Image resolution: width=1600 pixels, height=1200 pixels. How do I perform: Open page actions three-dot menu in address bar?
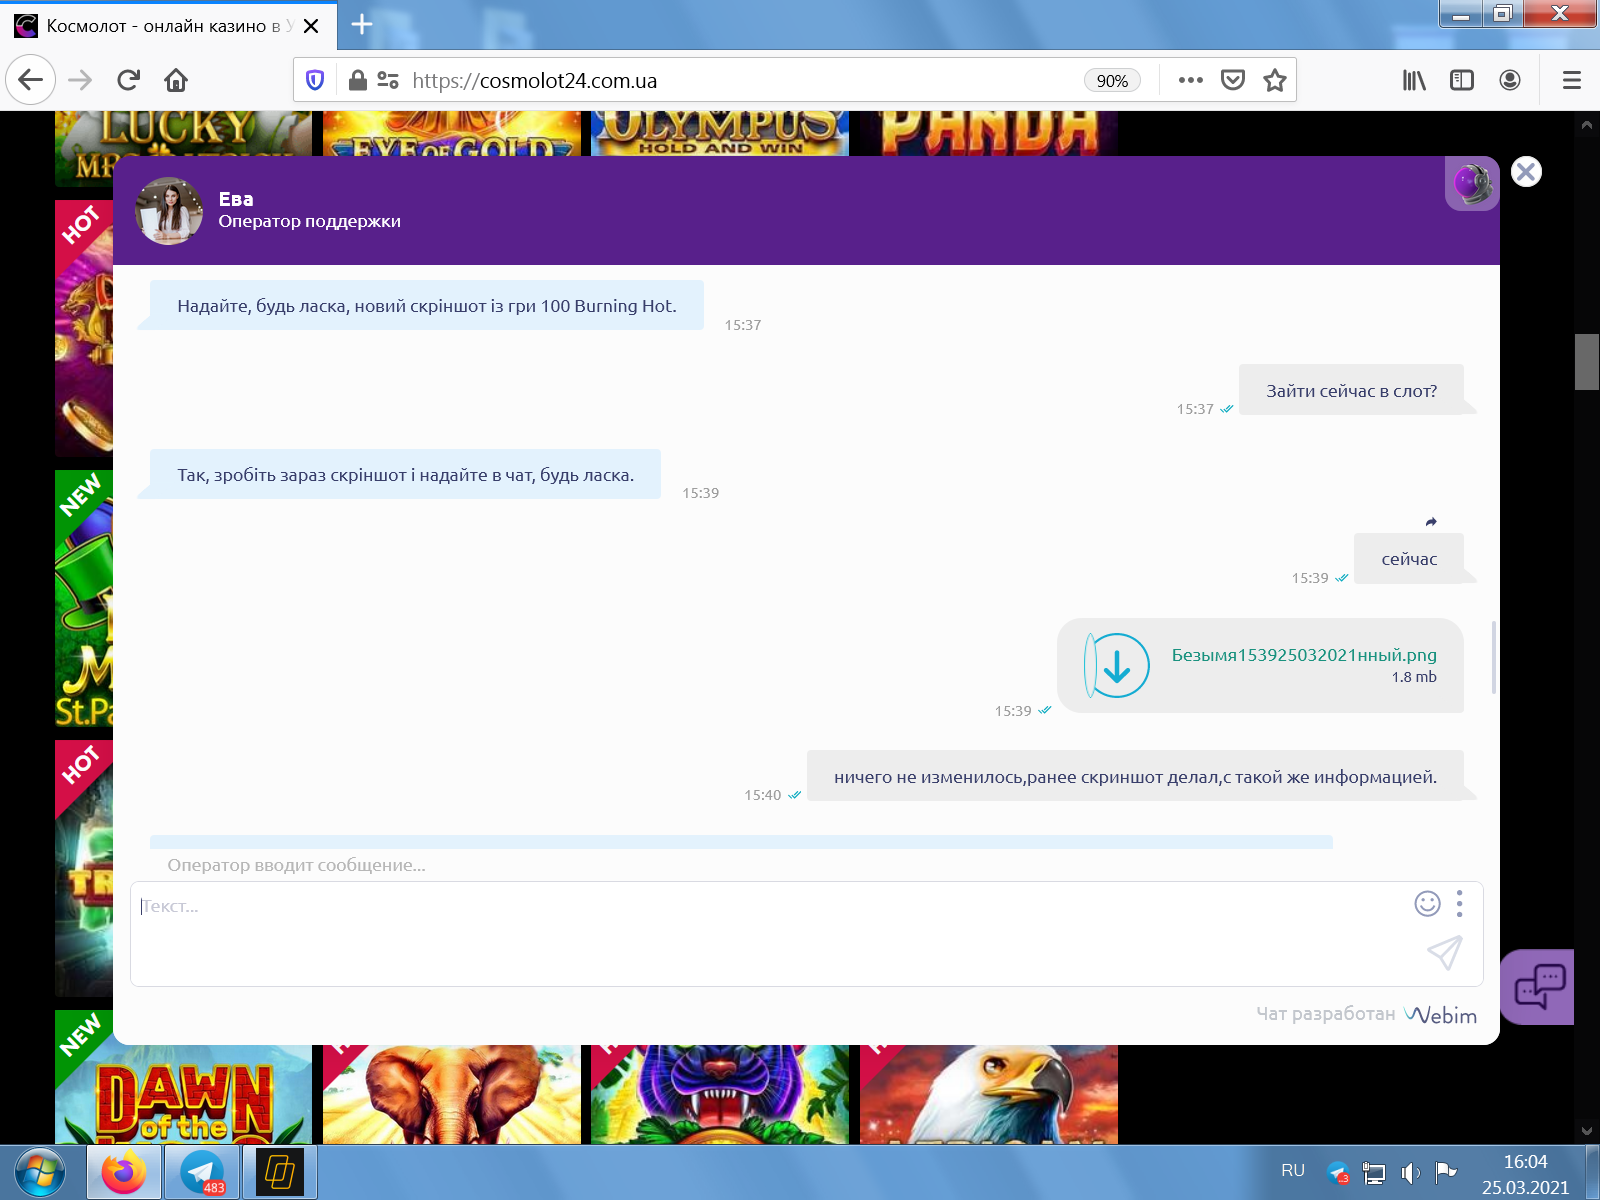(1190, 80)
